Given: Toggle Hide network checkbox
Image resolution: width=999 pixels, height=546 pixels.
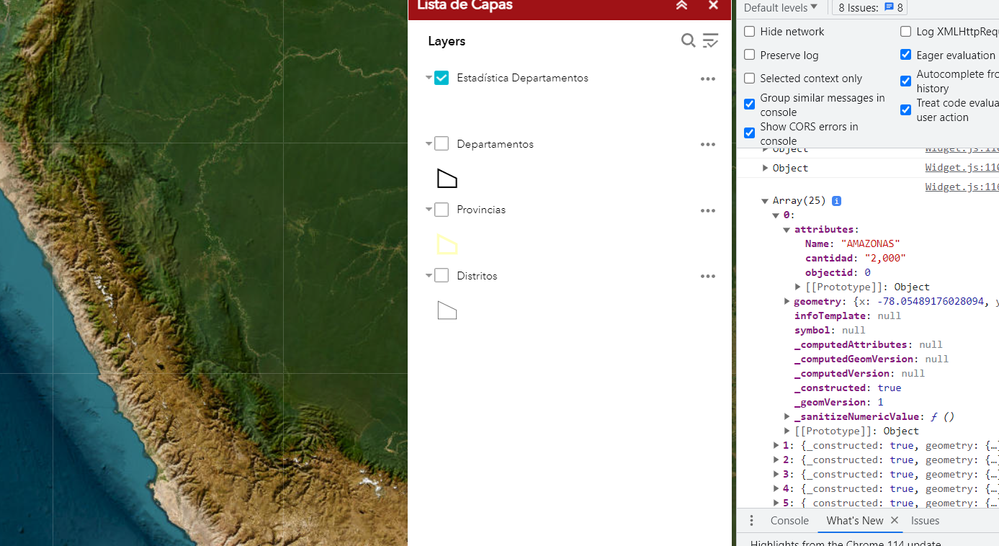Looking at the screenshot, I should 750,31.
